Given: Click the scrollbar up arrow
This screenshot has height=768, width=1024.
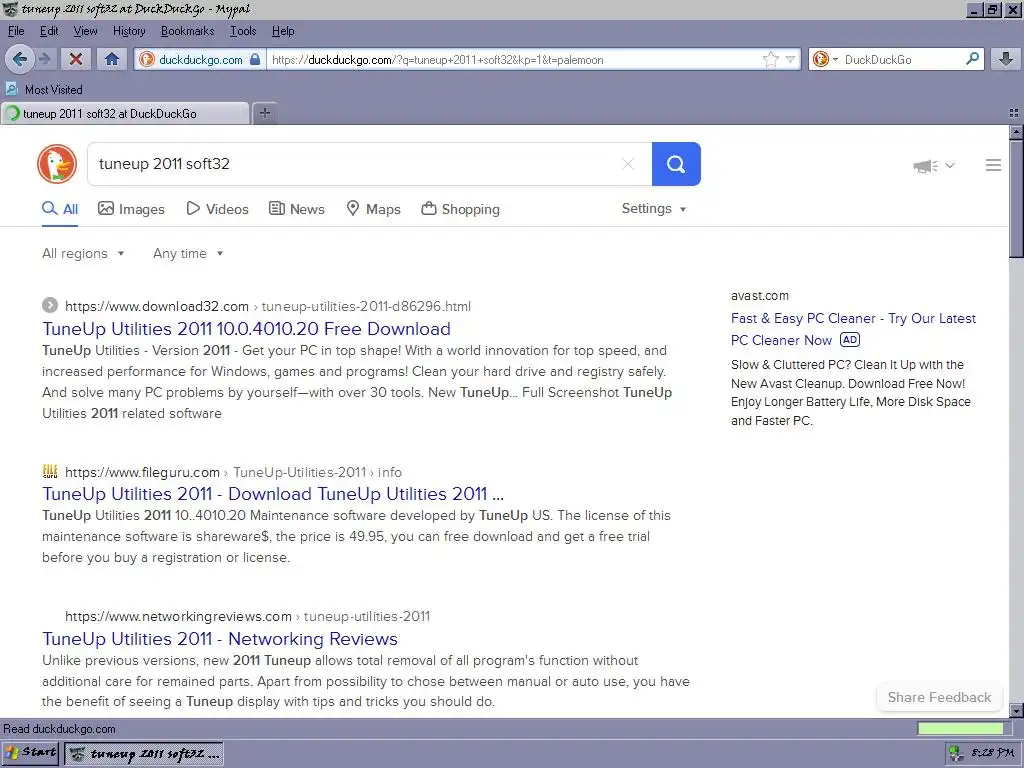Looking at the screenshot, I should pos(1016,133).
